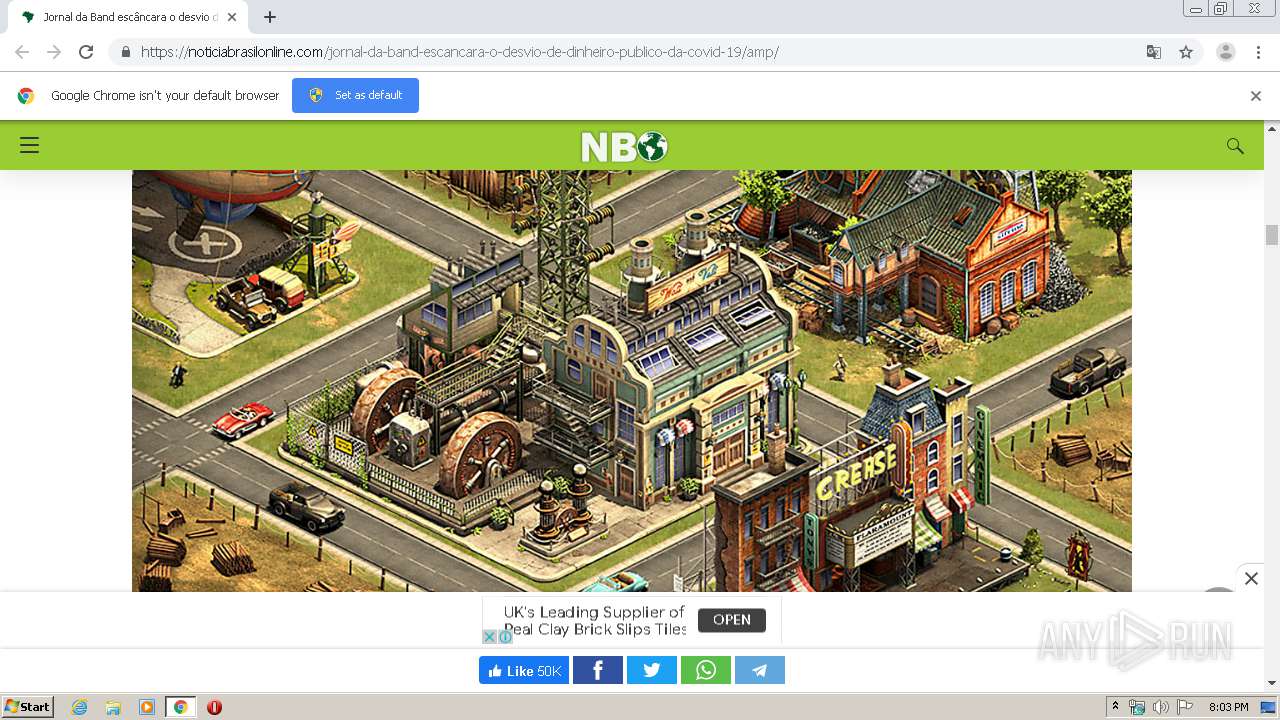Viewport: 1280px width, 720px height.
Task: Open the clock showing 8:03 PM
Action: point(1229,707)
